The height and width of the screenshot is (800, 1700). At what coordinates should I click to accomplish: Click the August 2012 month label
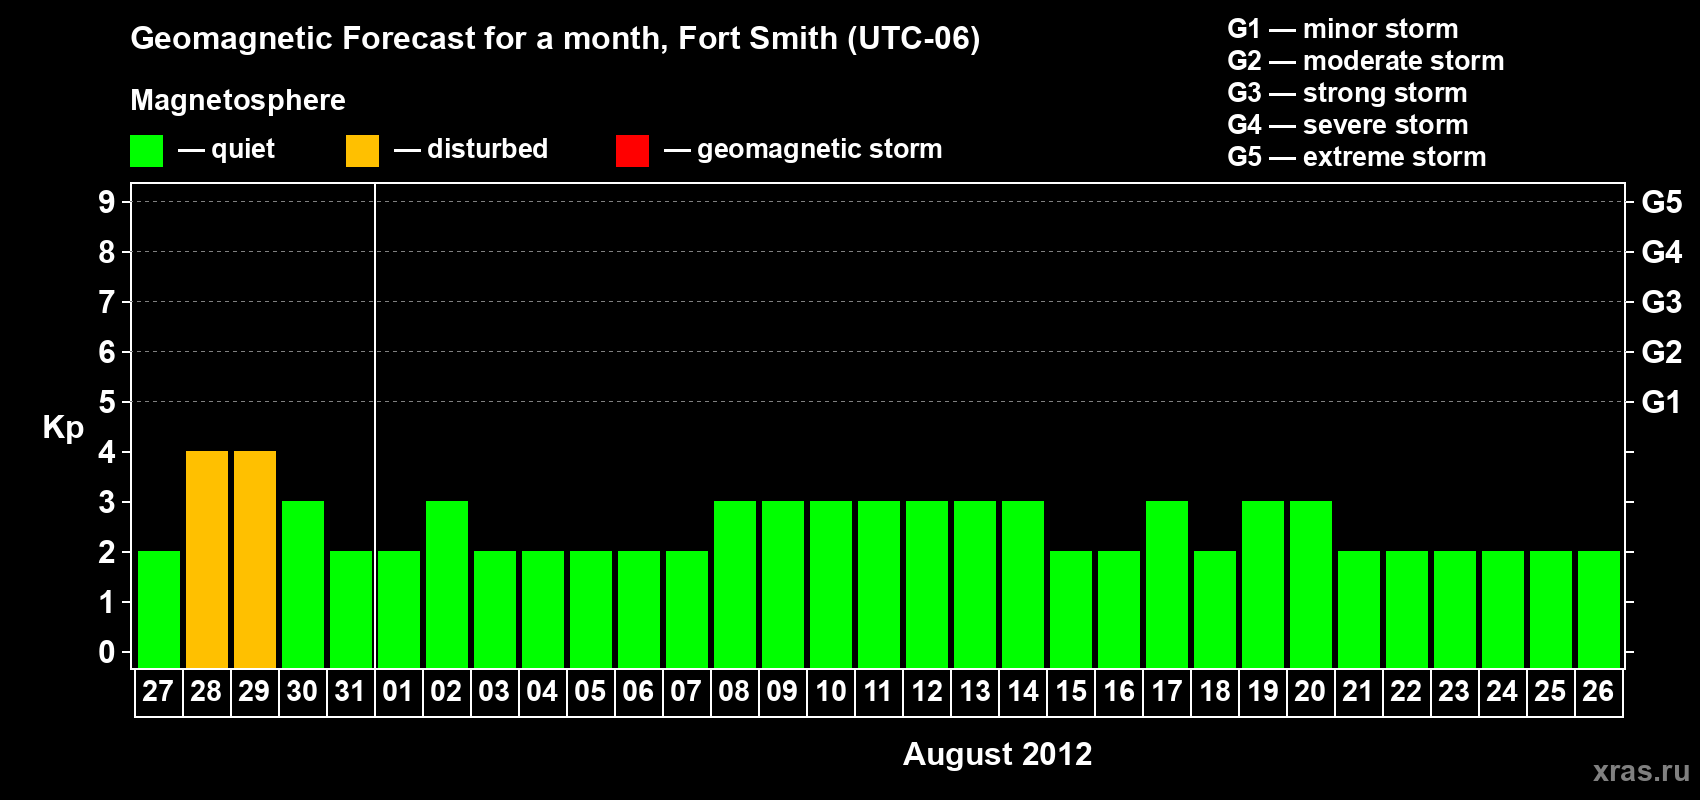pyautogui.click(x=997, y=754)
